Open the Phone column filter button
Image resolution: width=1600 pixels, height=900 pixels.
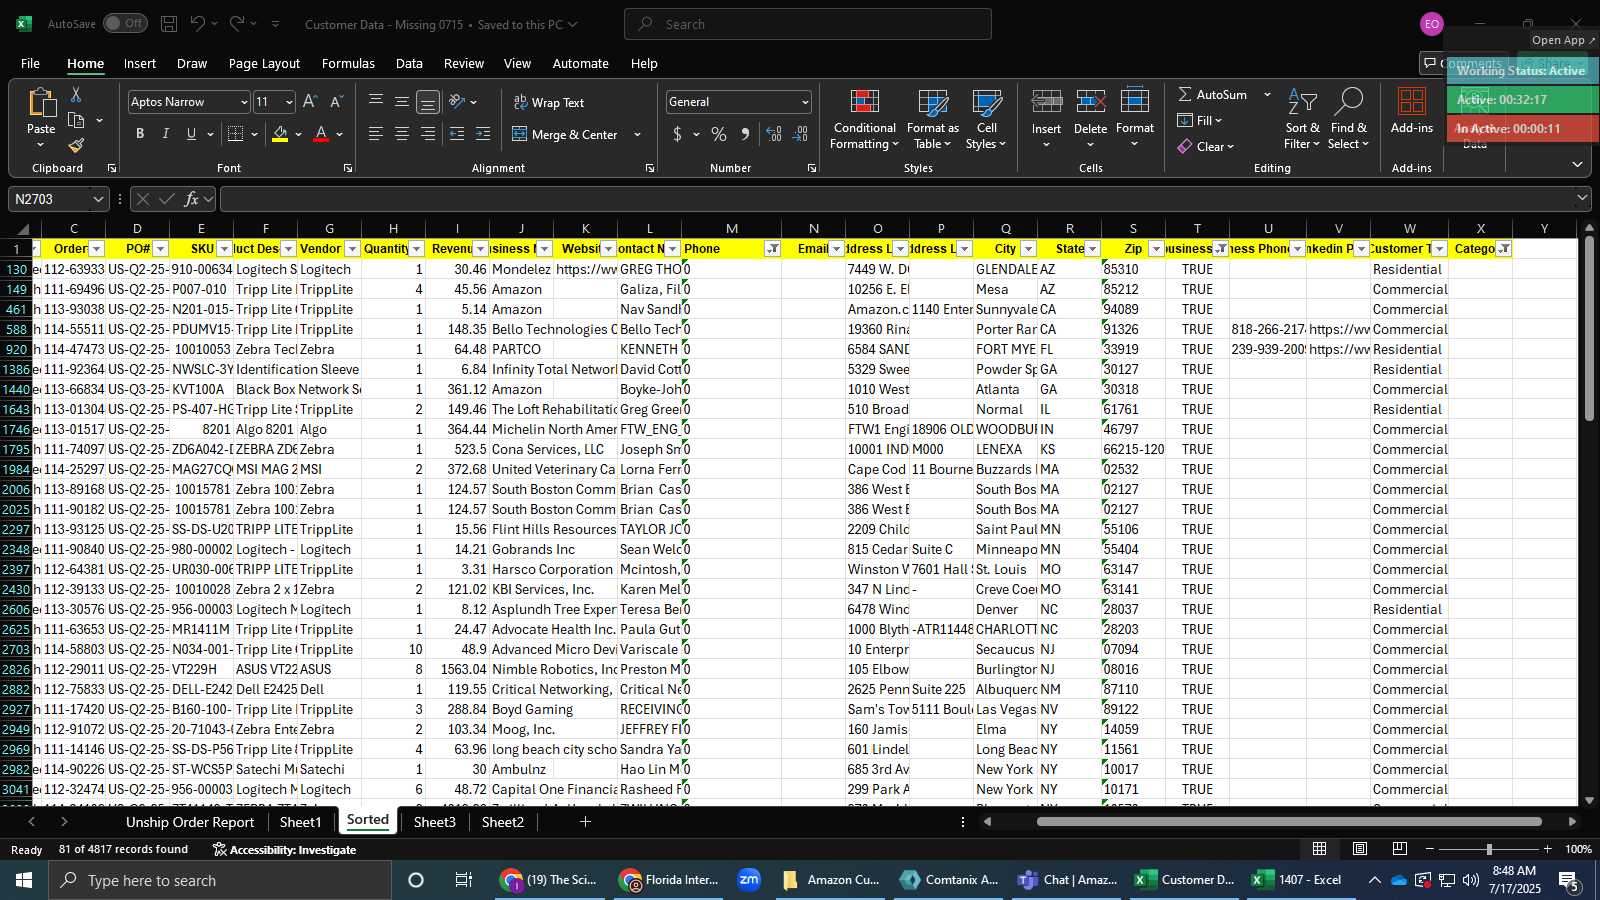tap(772, 249)
